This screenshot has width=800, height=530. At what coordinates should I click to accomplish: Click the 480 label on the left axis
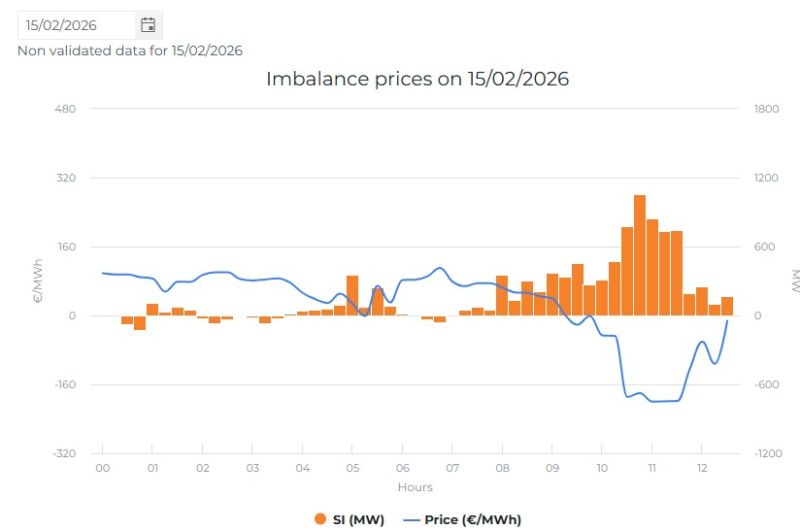click(65, 109)
